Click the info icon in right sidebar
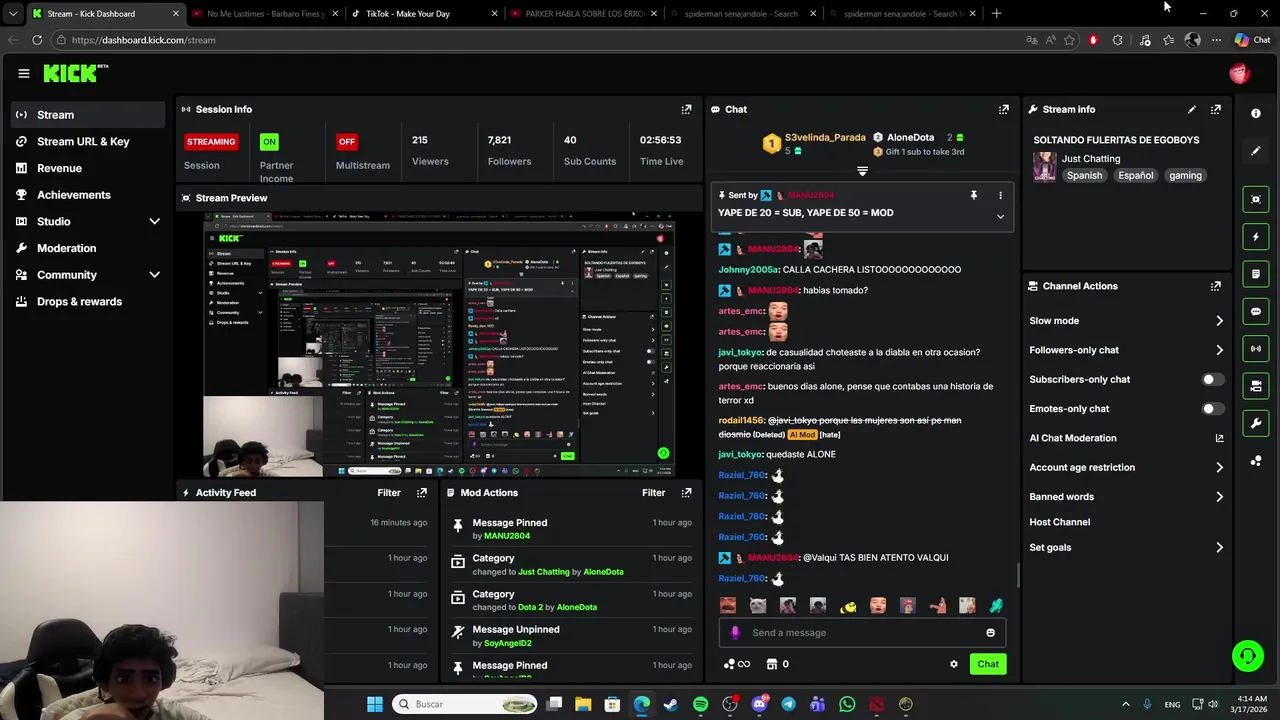Viewport: 1280px width, 720px height. coord(1256,113)
